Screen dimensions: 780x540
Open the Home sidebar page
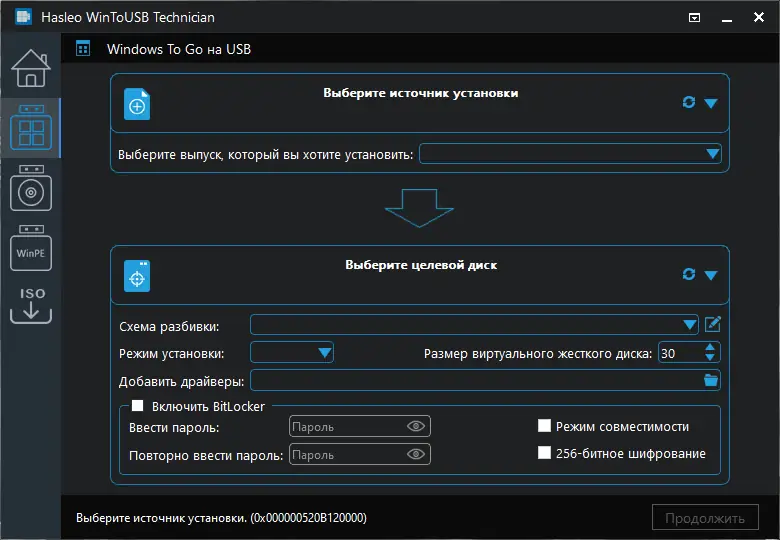tap(30, 68)
